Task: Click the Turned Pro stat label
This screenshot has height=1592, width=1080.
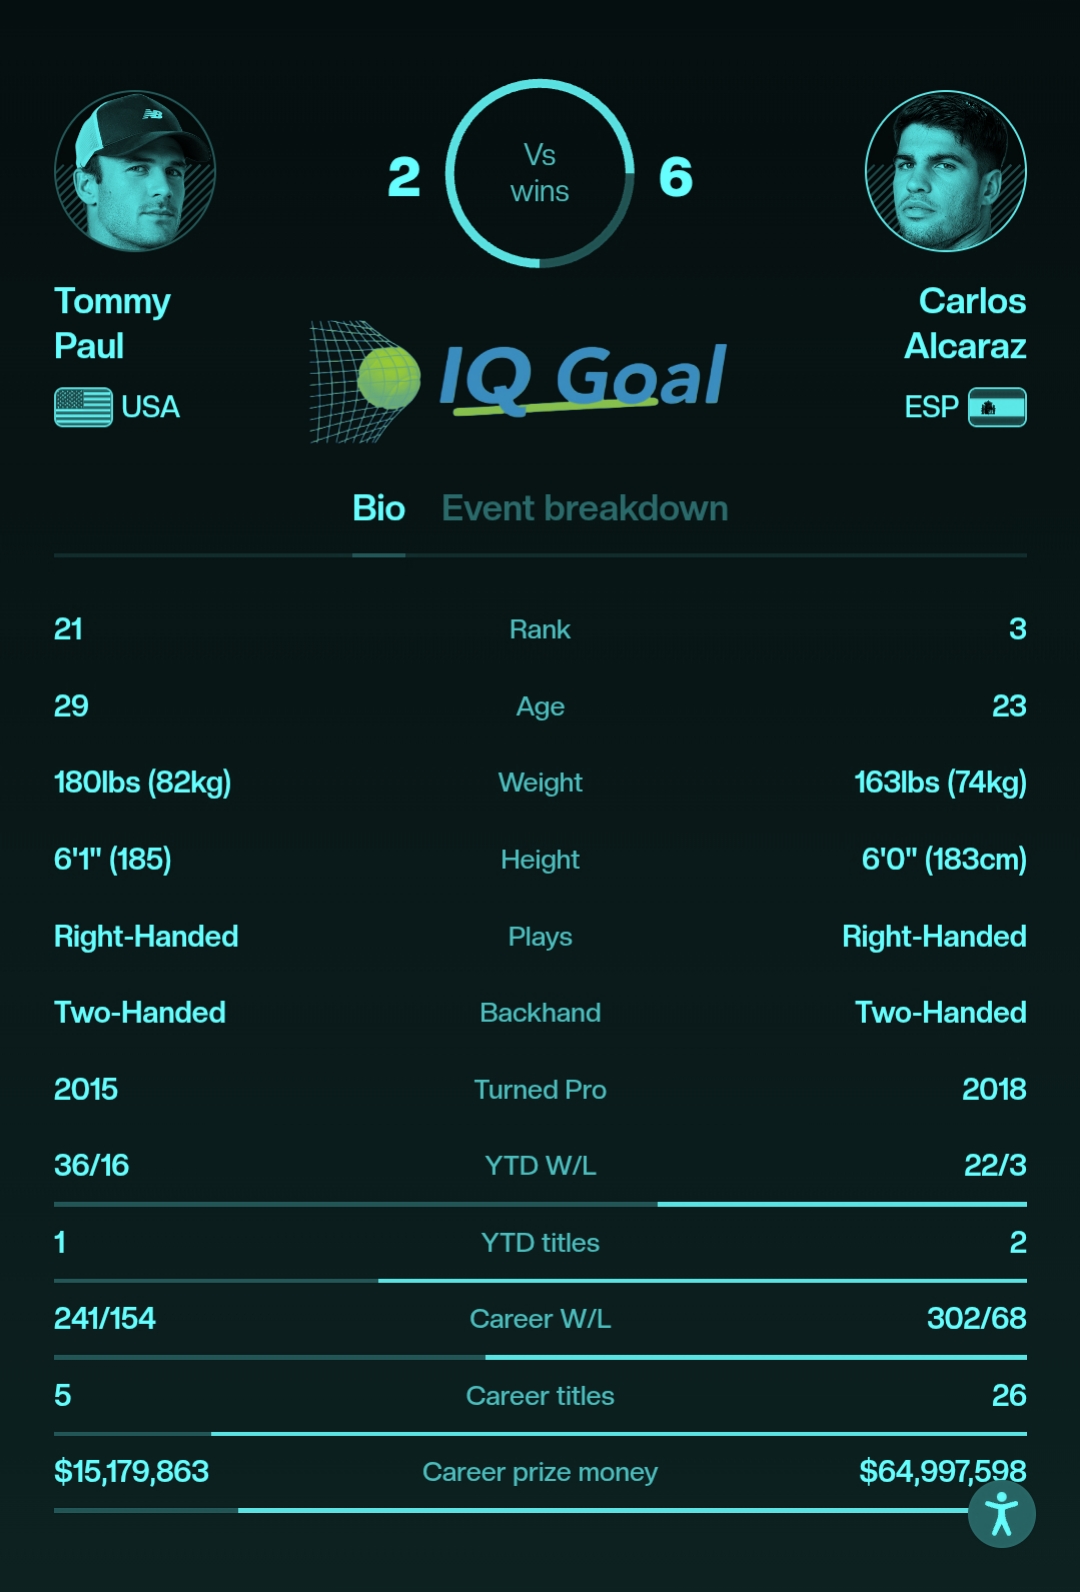Action: (540, 1089)
